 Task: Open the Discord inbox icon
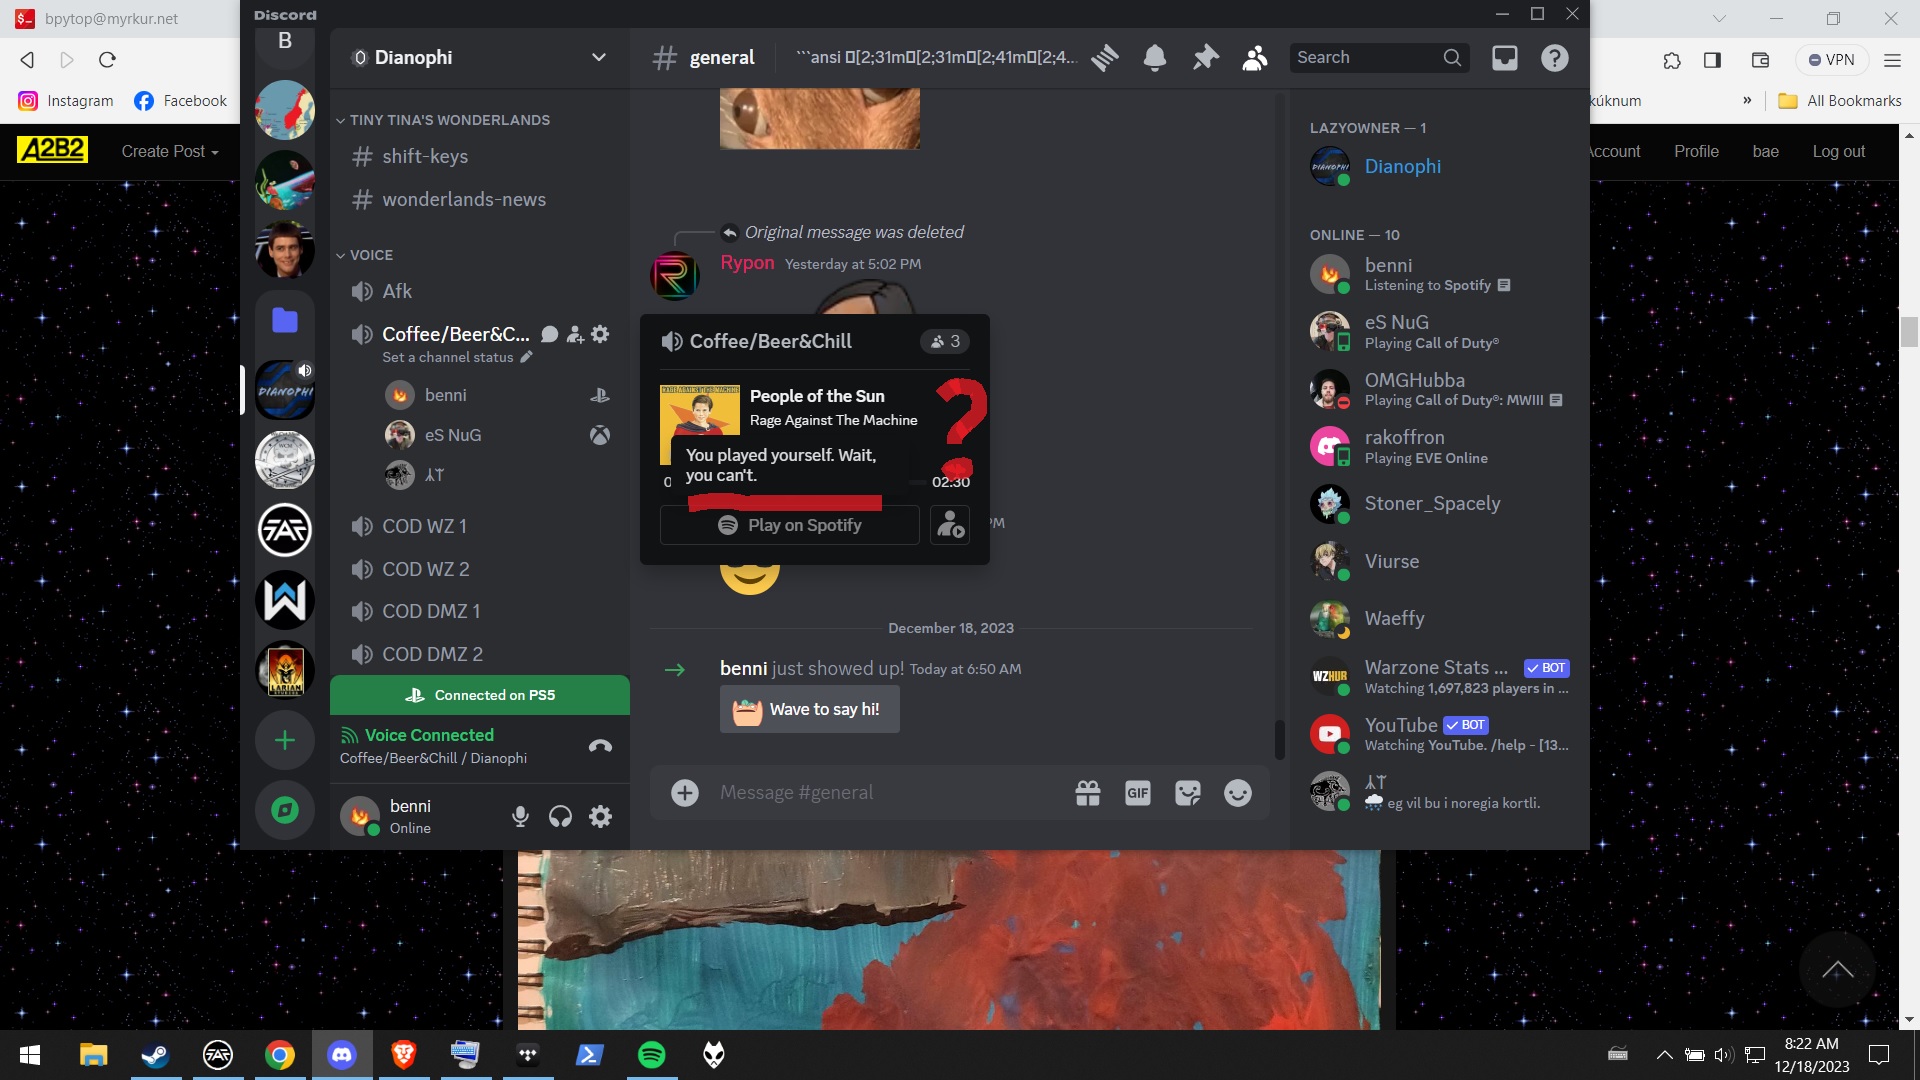coord(1505,58)
